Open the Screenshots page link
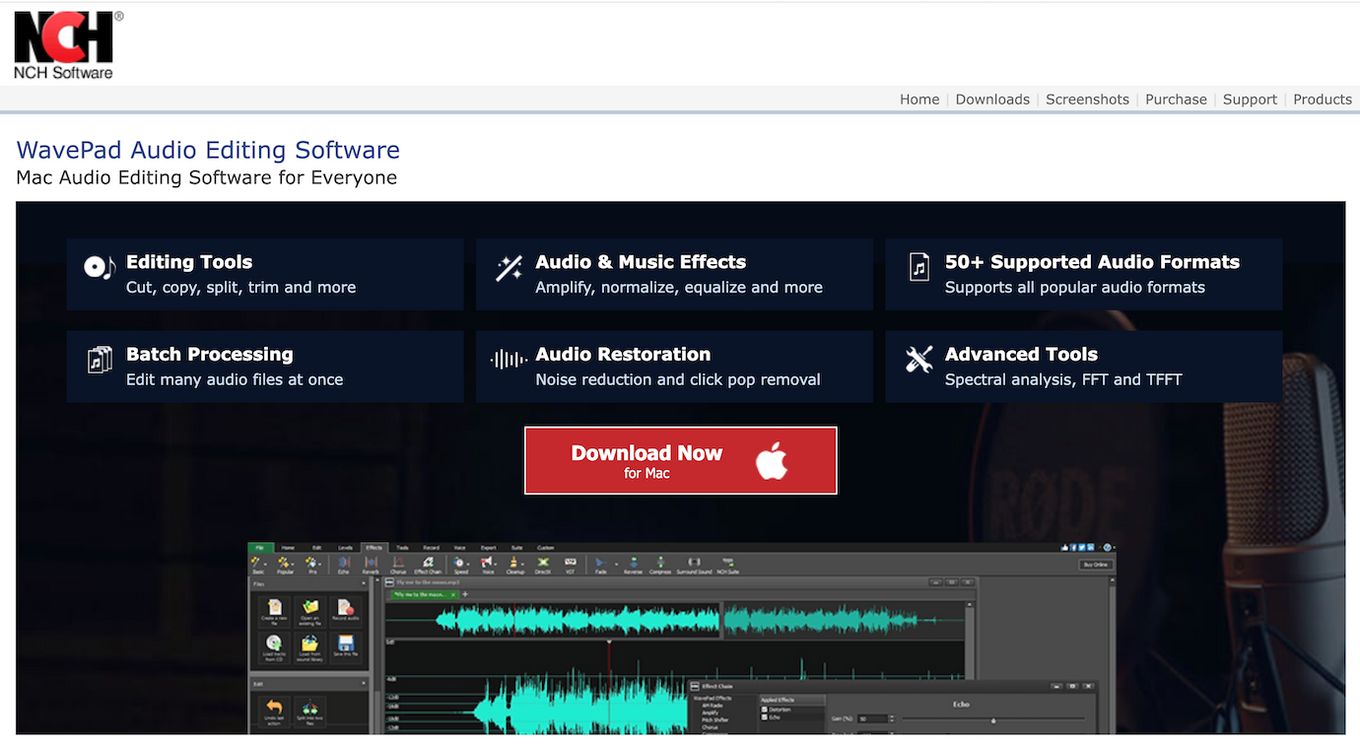Screen dimensions: 1360x744 tap(1087, 99)
